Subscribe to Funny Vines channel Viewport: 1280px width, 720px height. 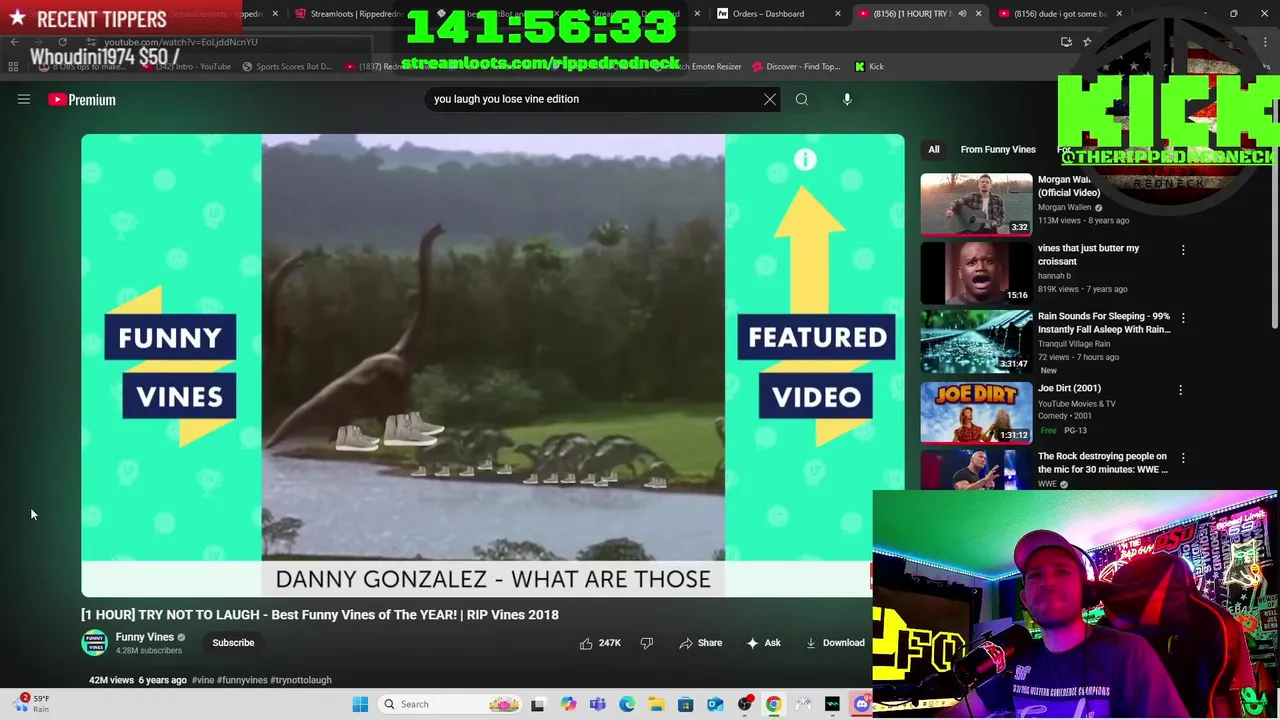coord(233,643)
